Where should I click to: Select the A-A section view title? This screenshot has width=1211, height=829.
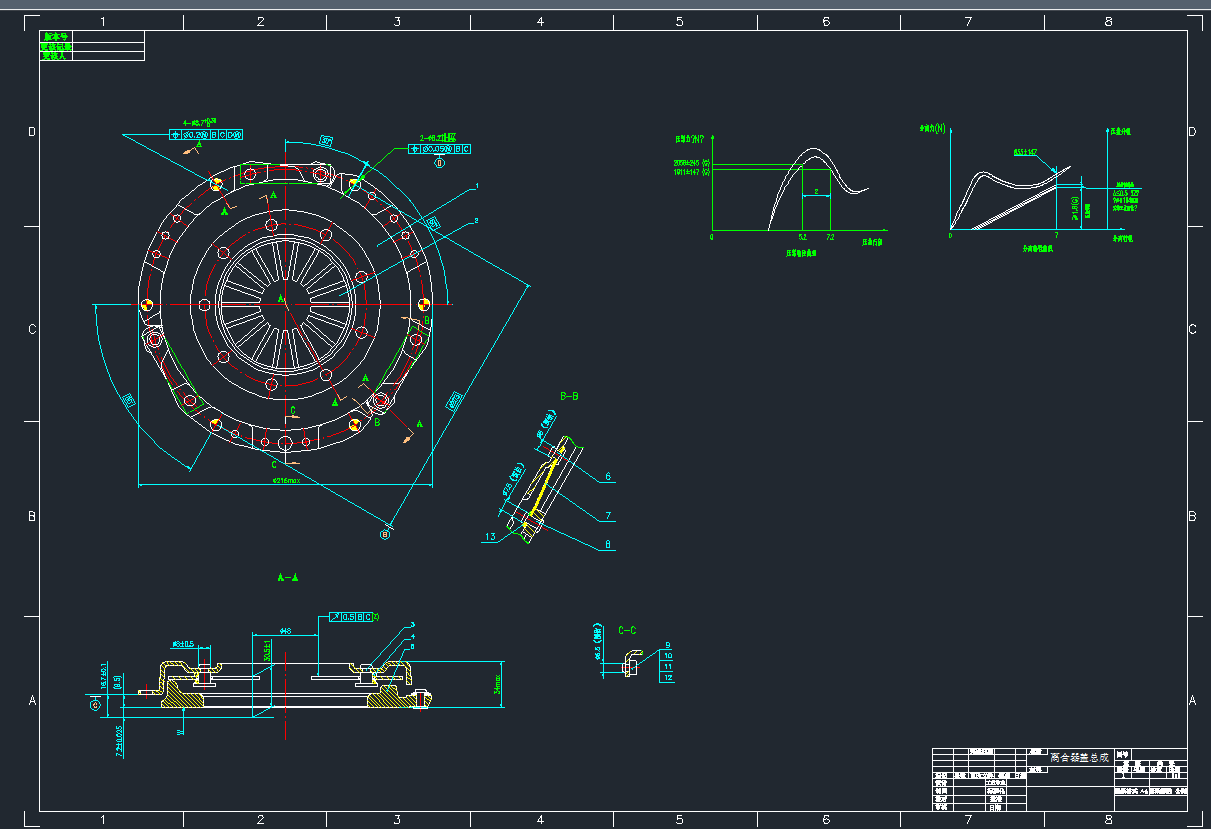pyautogui.click(x=287, y=577)
